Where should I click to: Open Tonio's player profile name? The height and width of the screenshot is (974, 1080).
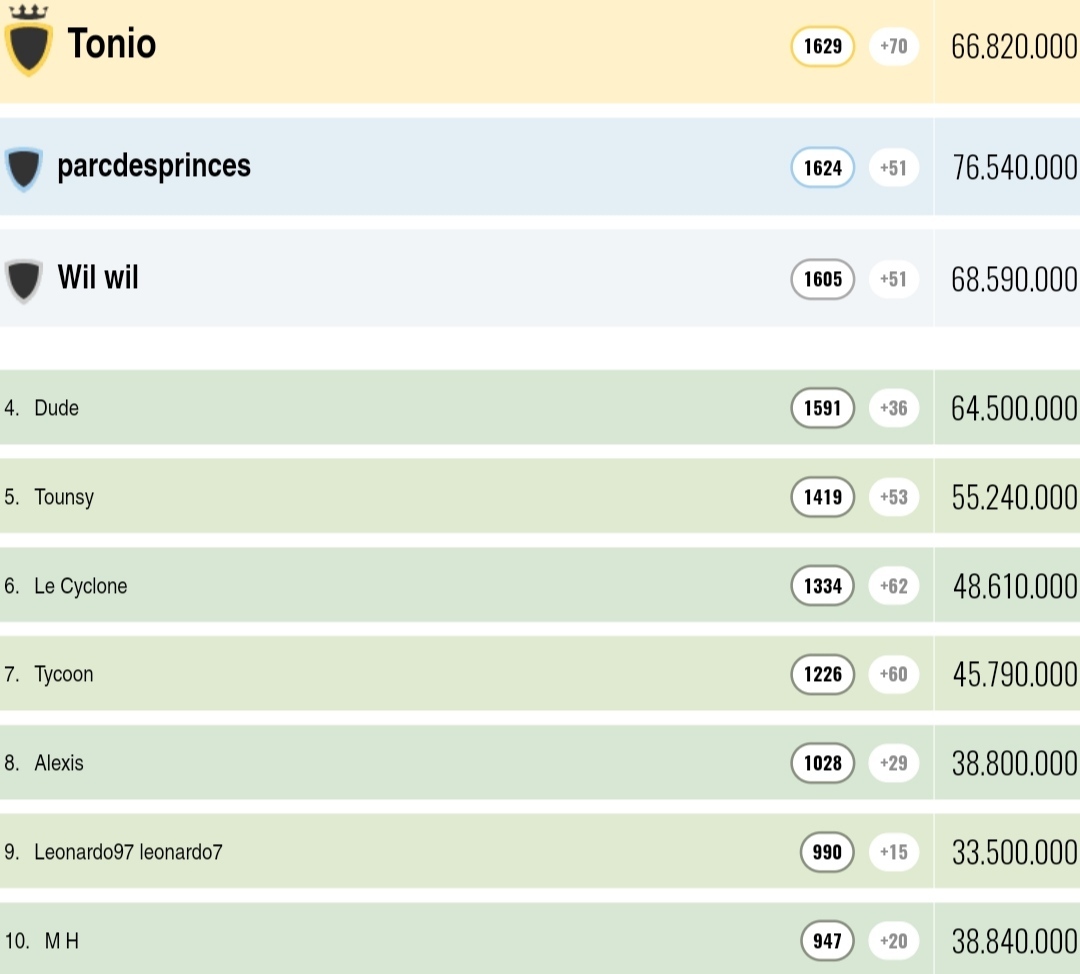(x=112, y=44)
